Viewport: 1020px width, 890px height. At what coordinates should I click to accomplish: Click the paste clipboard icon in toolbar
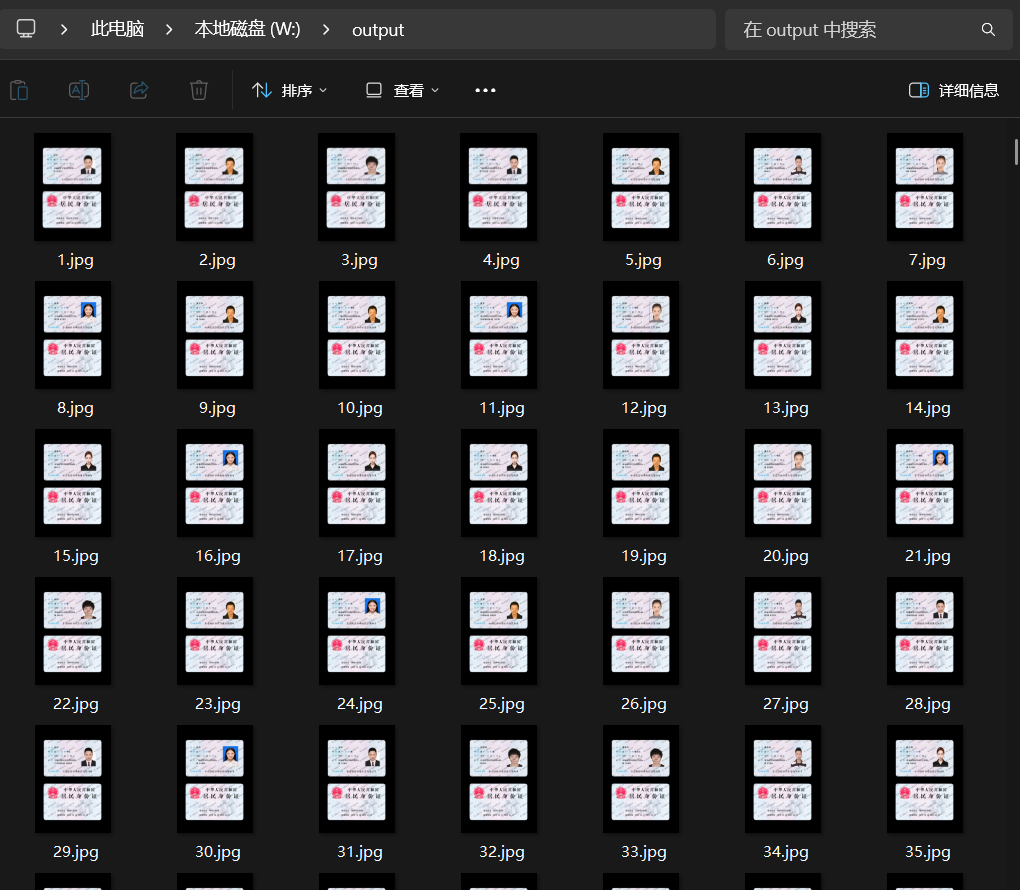20,90
